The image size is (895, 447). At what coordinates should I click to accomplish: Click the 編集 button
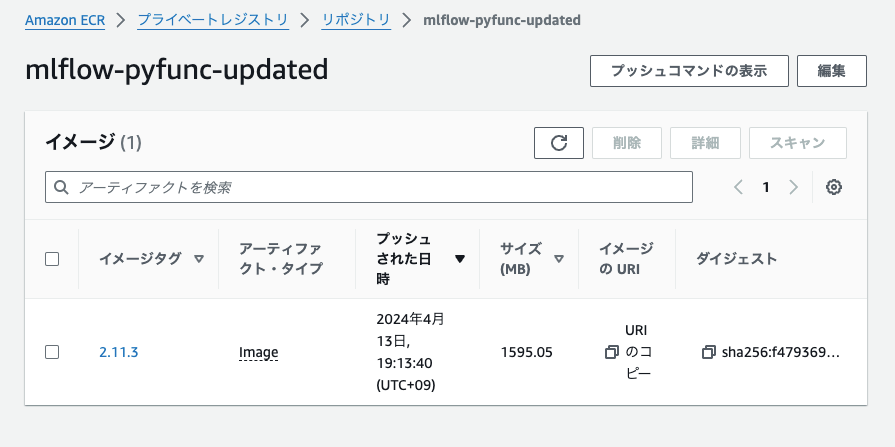[x=832, y=71]
